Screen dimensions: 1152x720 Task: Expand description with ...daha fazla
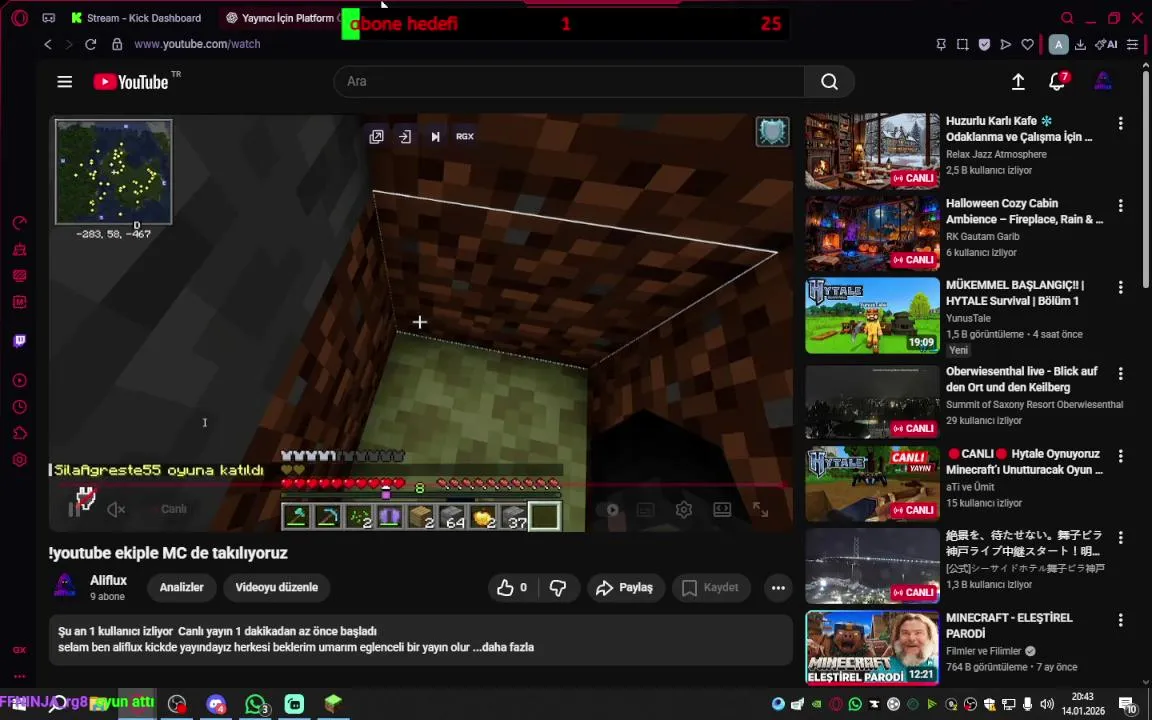[503, 647]
